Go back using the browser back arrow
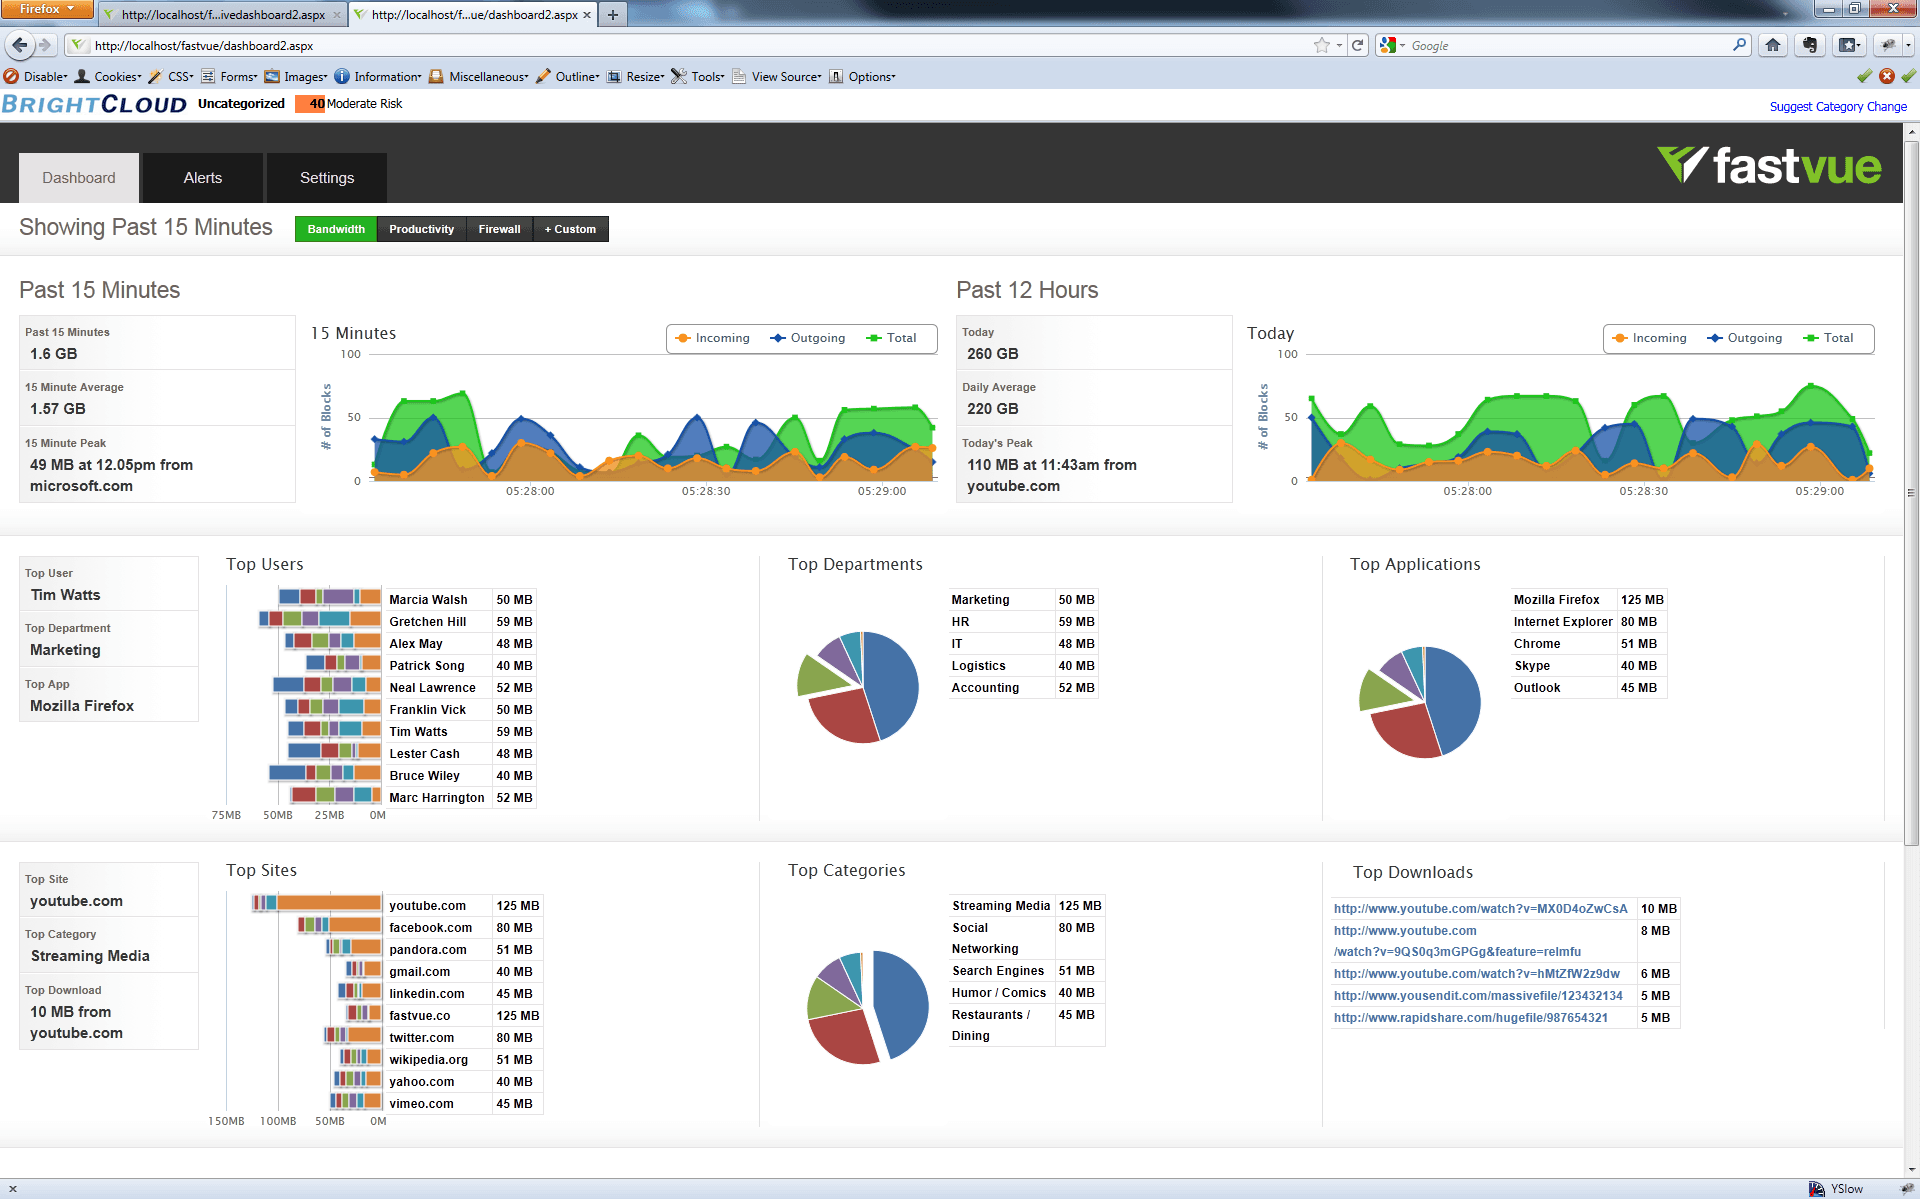This screenshot has width=1920, height=1200. point(19,45)
